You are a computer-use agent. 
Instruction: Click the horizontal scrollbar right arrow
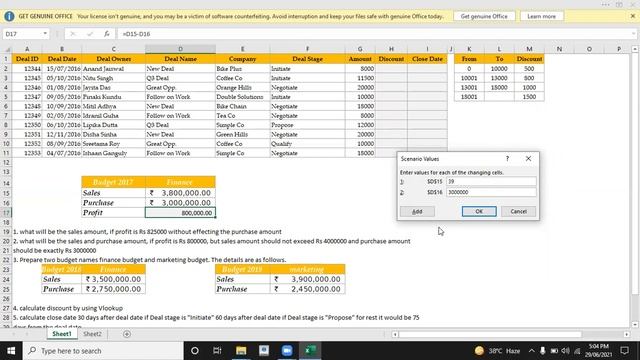point(627,334)
